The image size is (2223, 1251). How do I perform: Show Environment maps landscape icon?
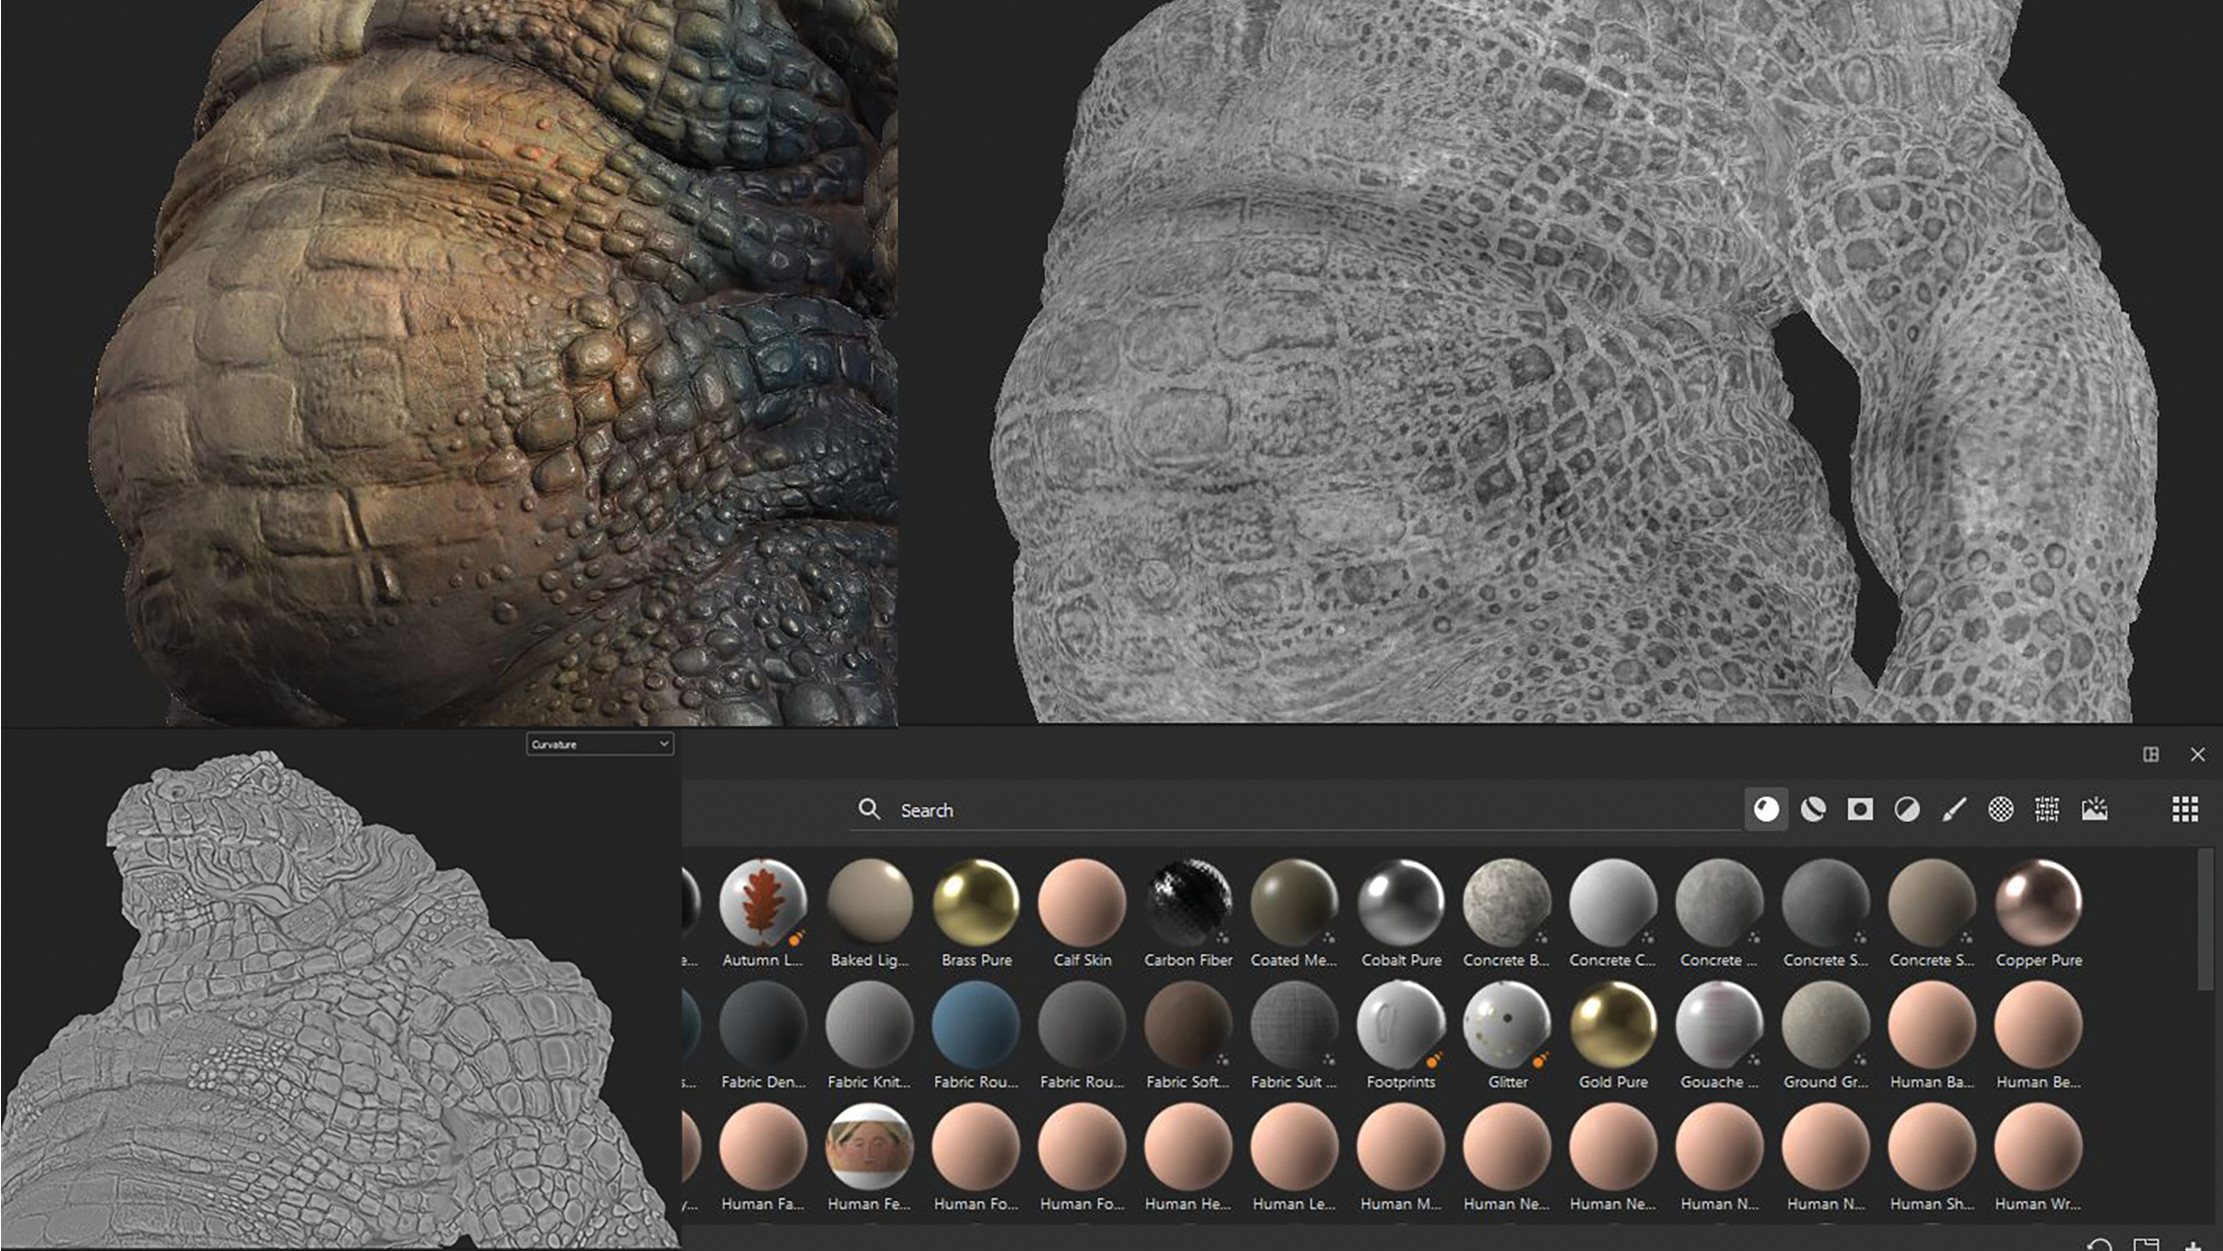[x=2094, y=809]
